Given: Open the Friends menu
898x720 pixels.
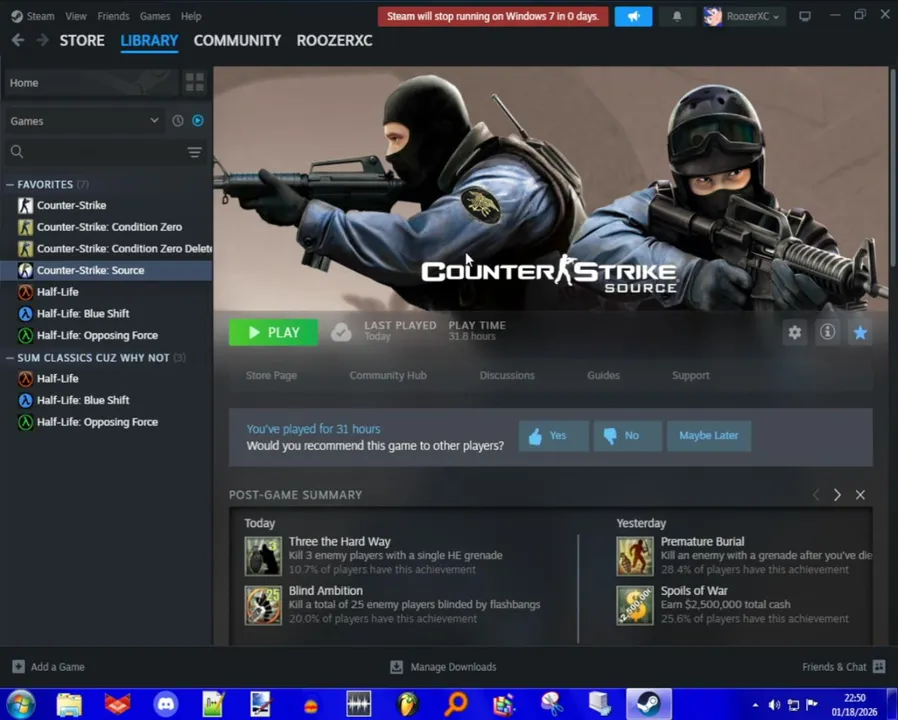Looking at the screenshot, I should point(113,16).
